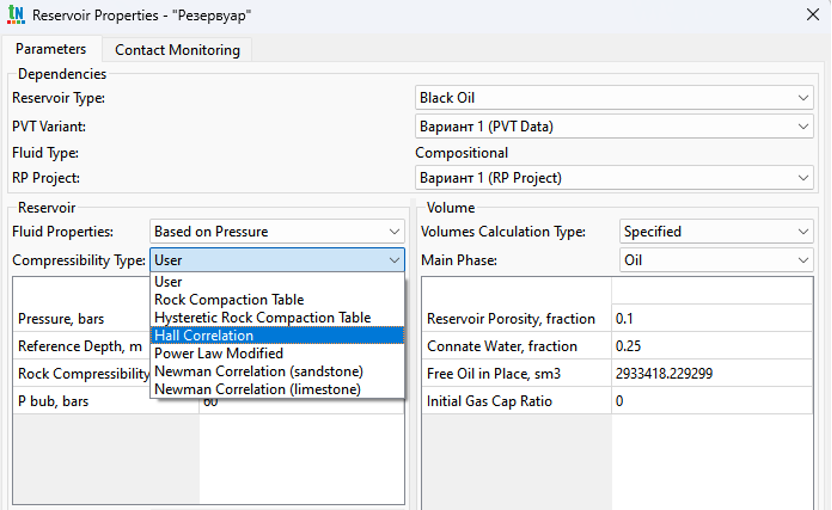Open the Contact Monitoring tab
The image size is (832, 510).
(177, 50)
